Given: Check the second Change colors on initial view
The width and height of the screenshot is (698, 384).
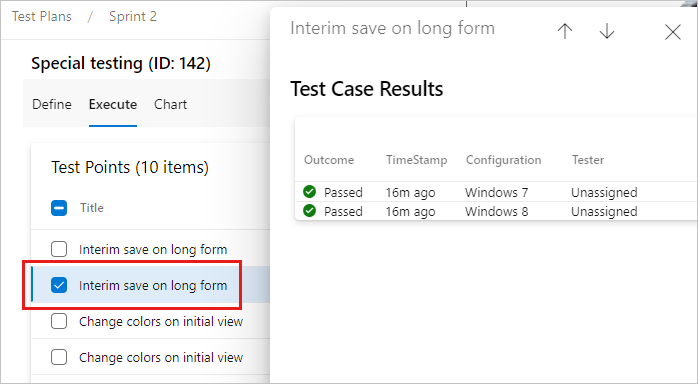Looking at the screenshot, I should tap(59, 357).
